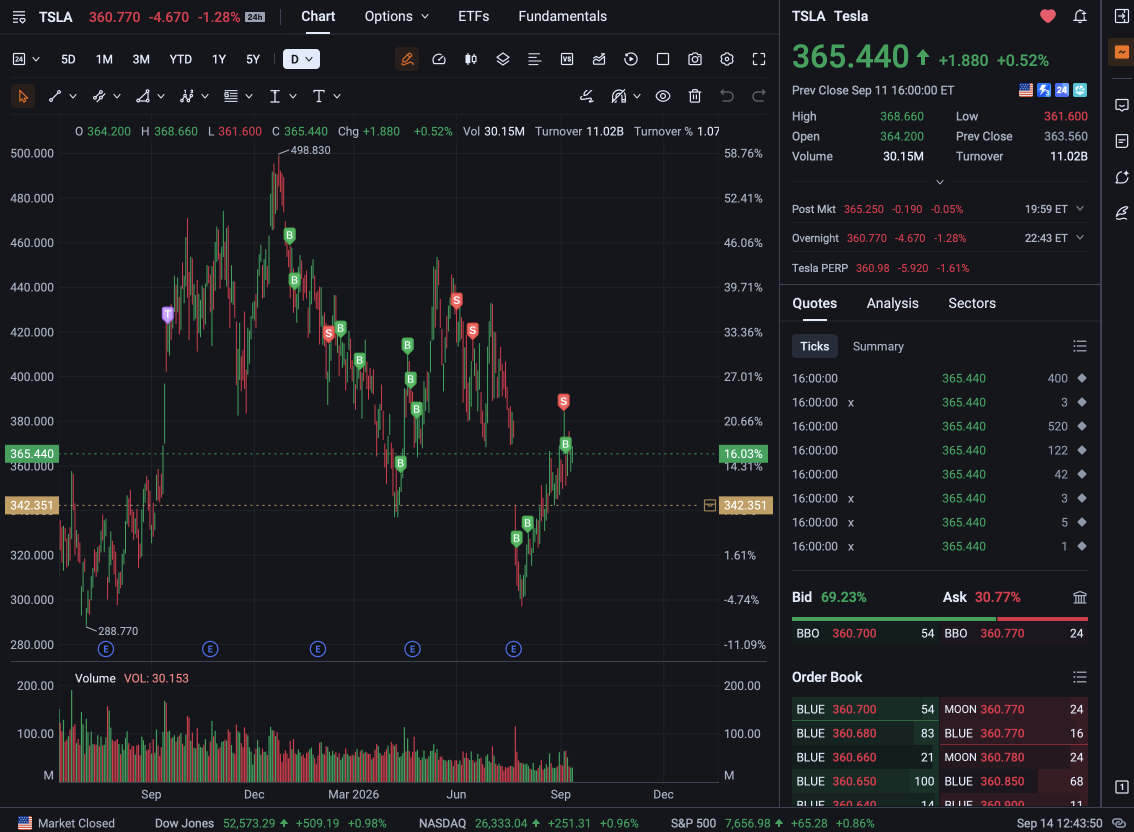This screenshot has height=832, width=1134.
Task: Open the comments sidebar icon
Action: tap(1122, 106)
